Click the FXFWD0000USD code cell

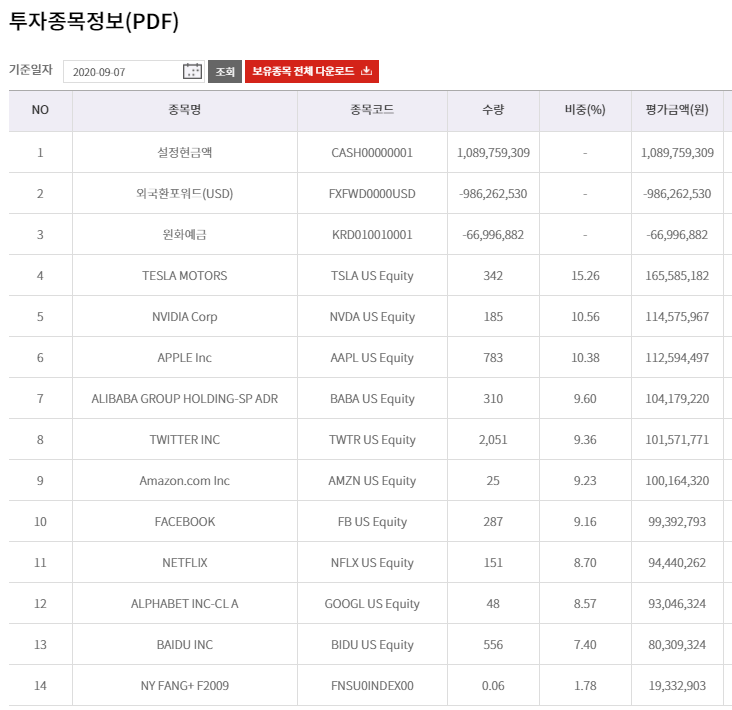372,194
